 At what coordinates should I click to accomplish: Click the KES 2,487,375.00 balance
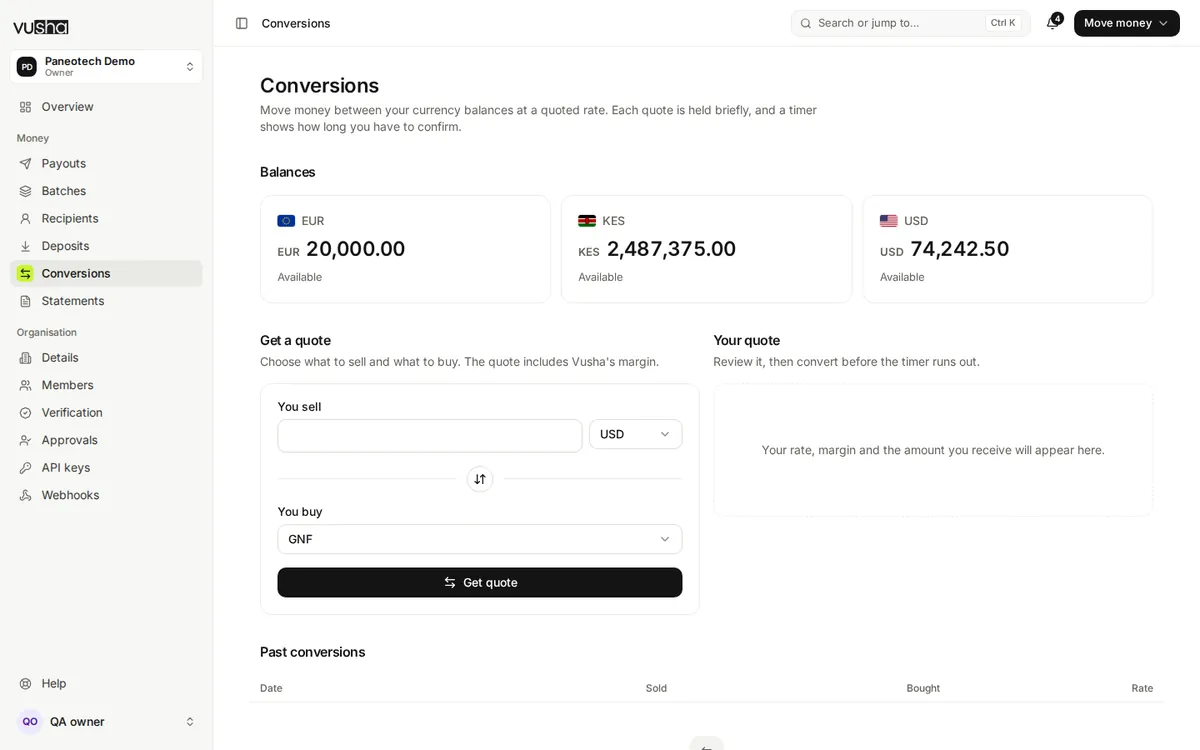click(x=657, y=250)
